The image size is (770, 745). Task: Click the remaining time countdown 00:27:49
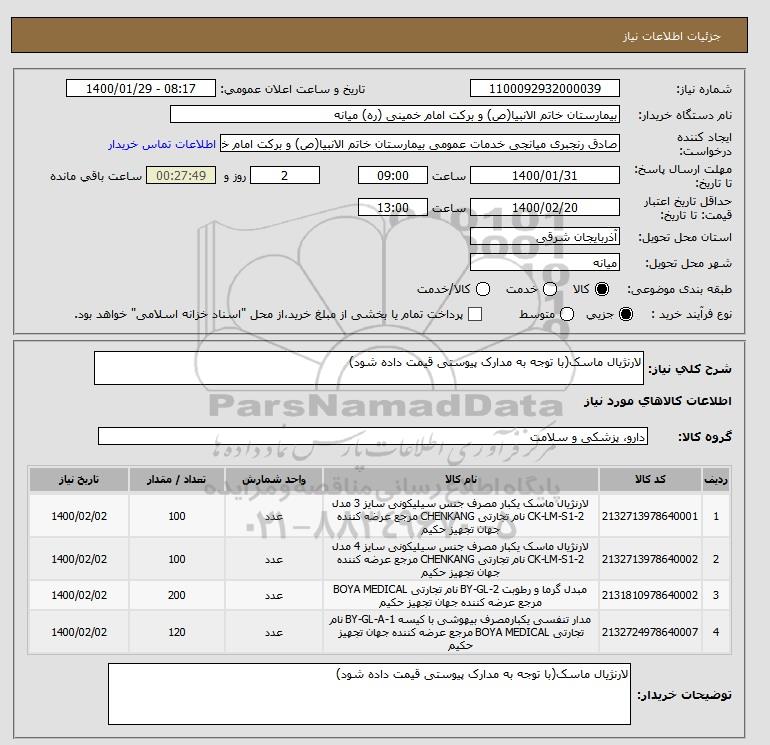pos(181,175)
